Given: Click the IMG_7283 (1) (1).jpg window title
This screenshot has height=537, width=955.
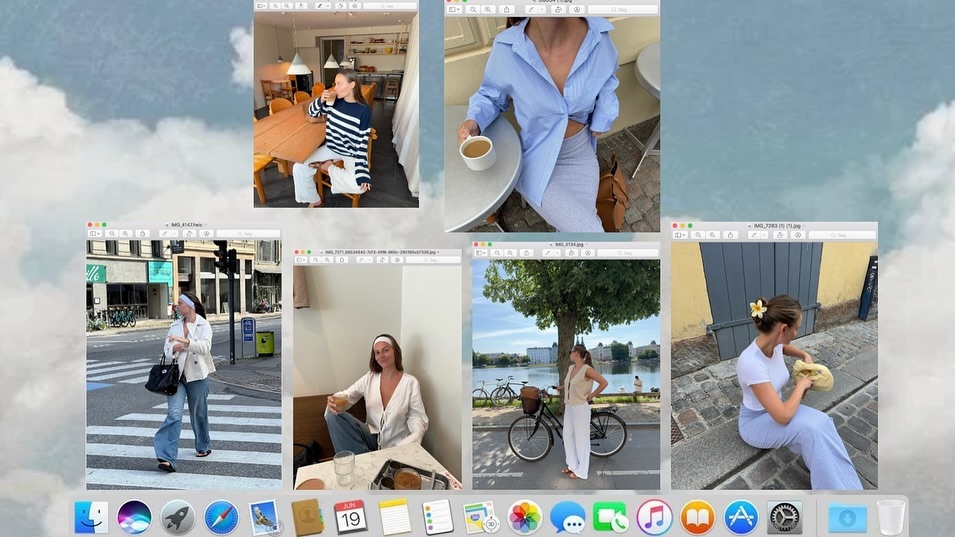Looking at the screenshot, I should coord(777,225).
